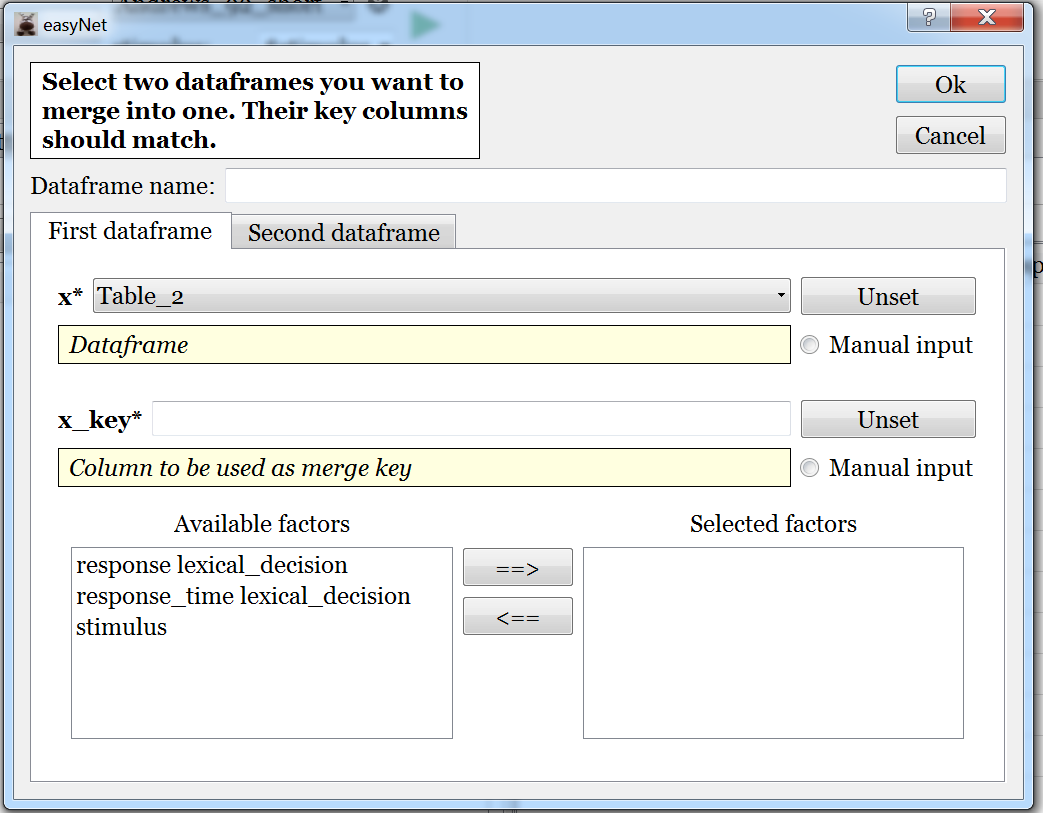Toggle Manual input for the merge key column
Image resolution: width=1043 pixels, height=813 pixels.
click(810, 468)
